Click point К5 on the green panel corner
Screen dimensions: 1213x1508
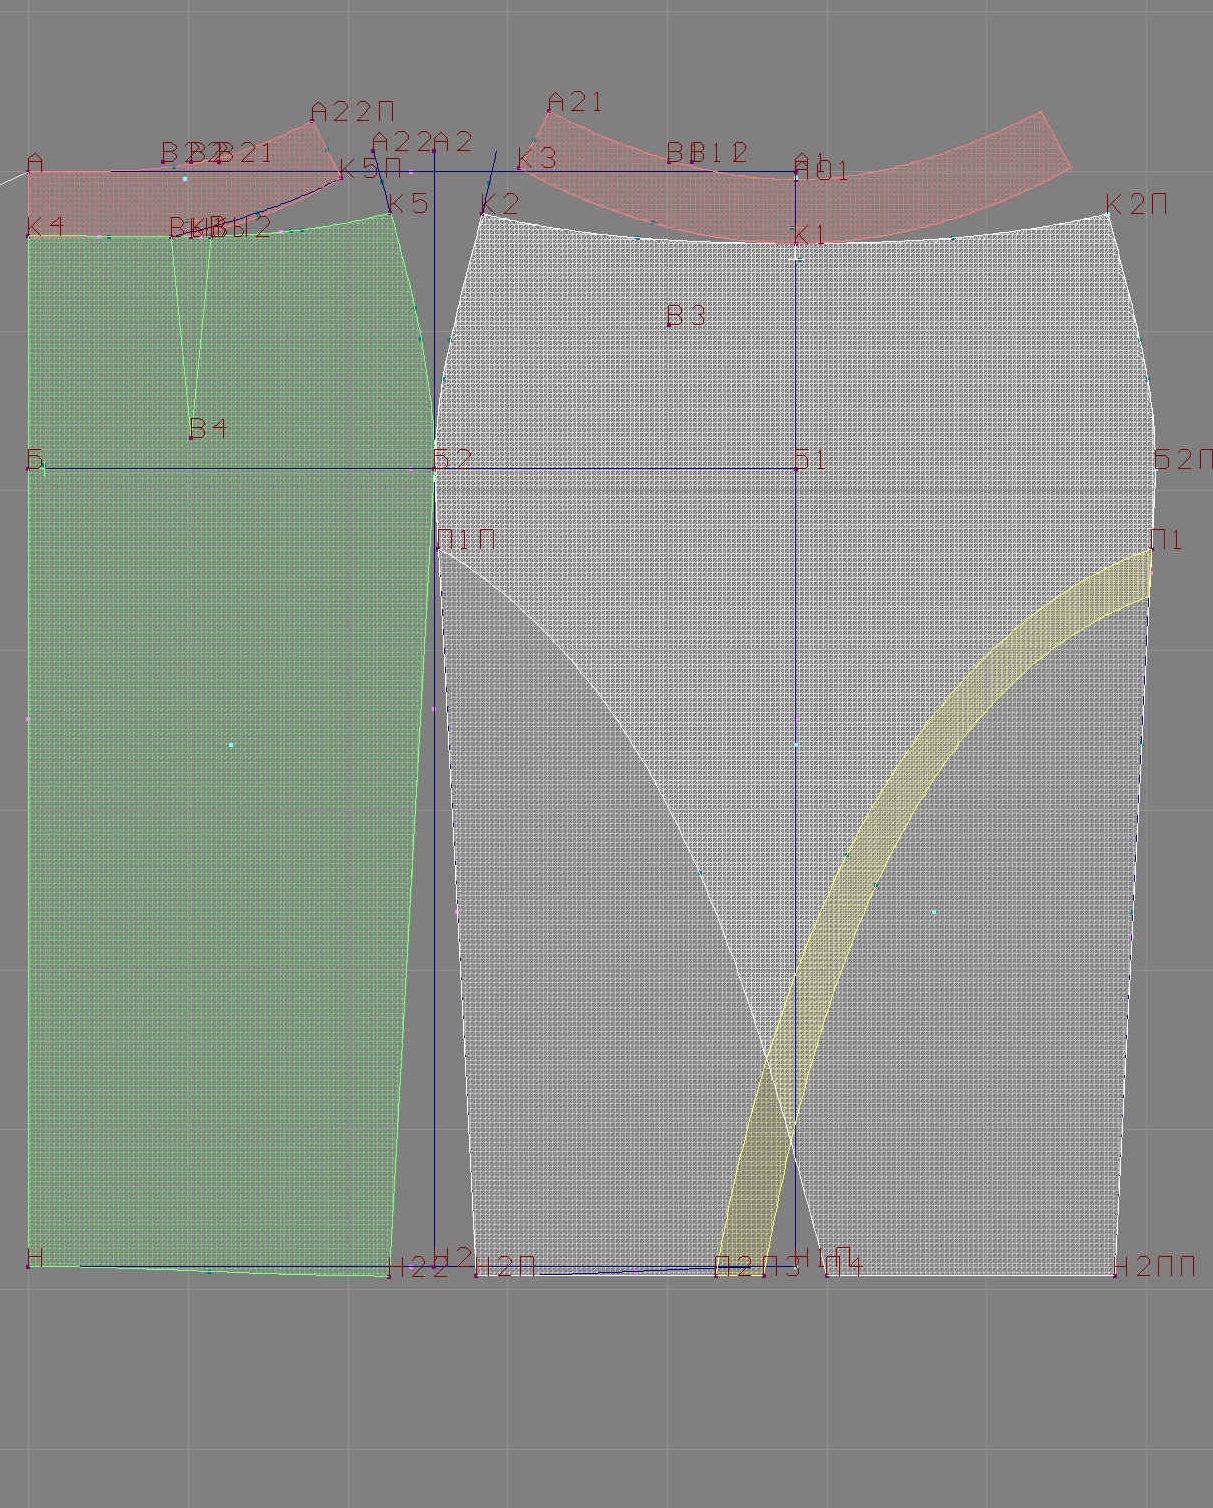pos(389,214)
